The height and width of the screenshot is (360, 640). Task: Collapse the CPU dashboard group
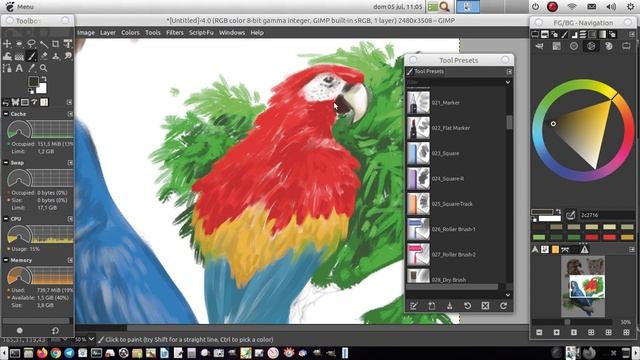[6, 219]
